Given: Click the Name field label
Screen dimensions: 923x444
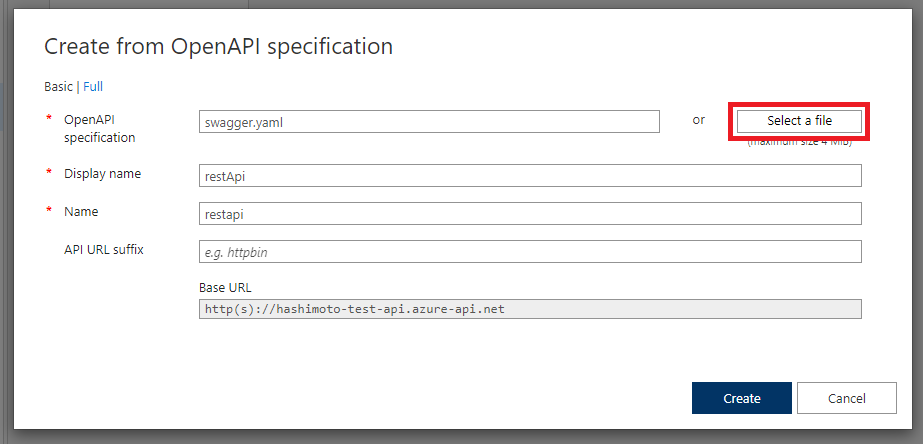Looking at the screenshot, I should pos(81,211).
